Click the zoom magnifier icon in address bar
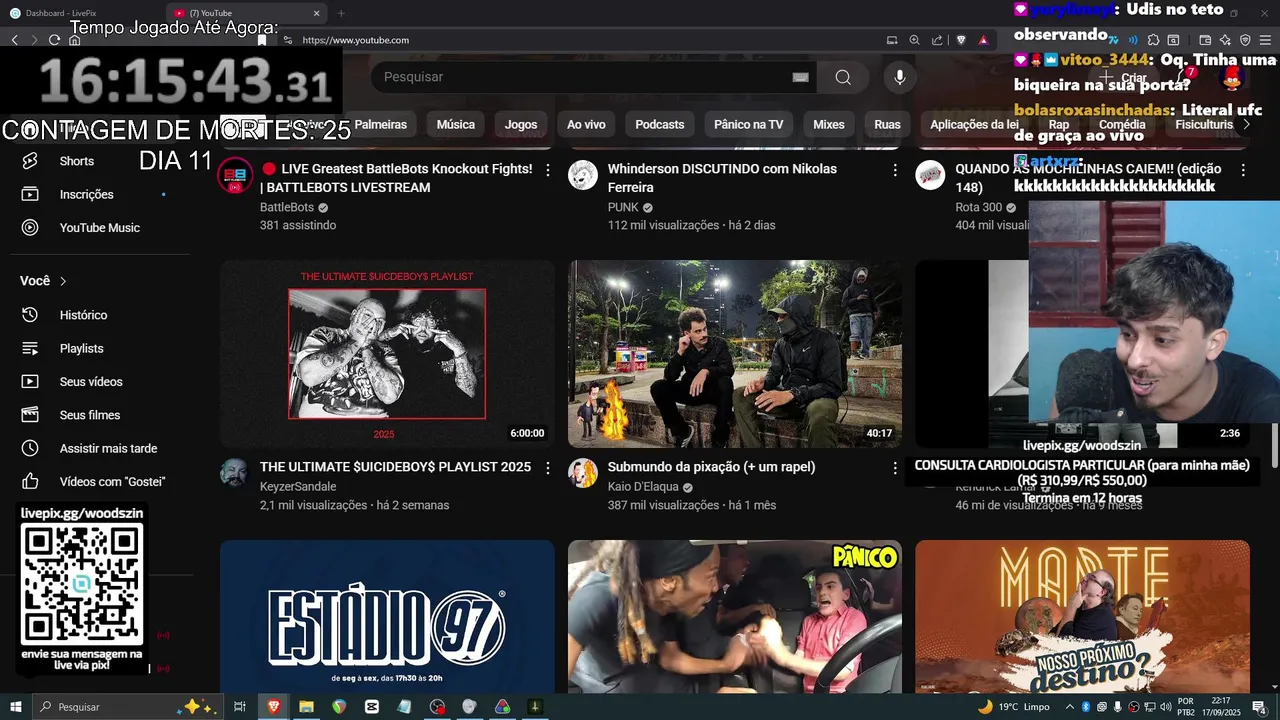The width and height of the screenshot is (1280, 720). [x=914, y=40]
